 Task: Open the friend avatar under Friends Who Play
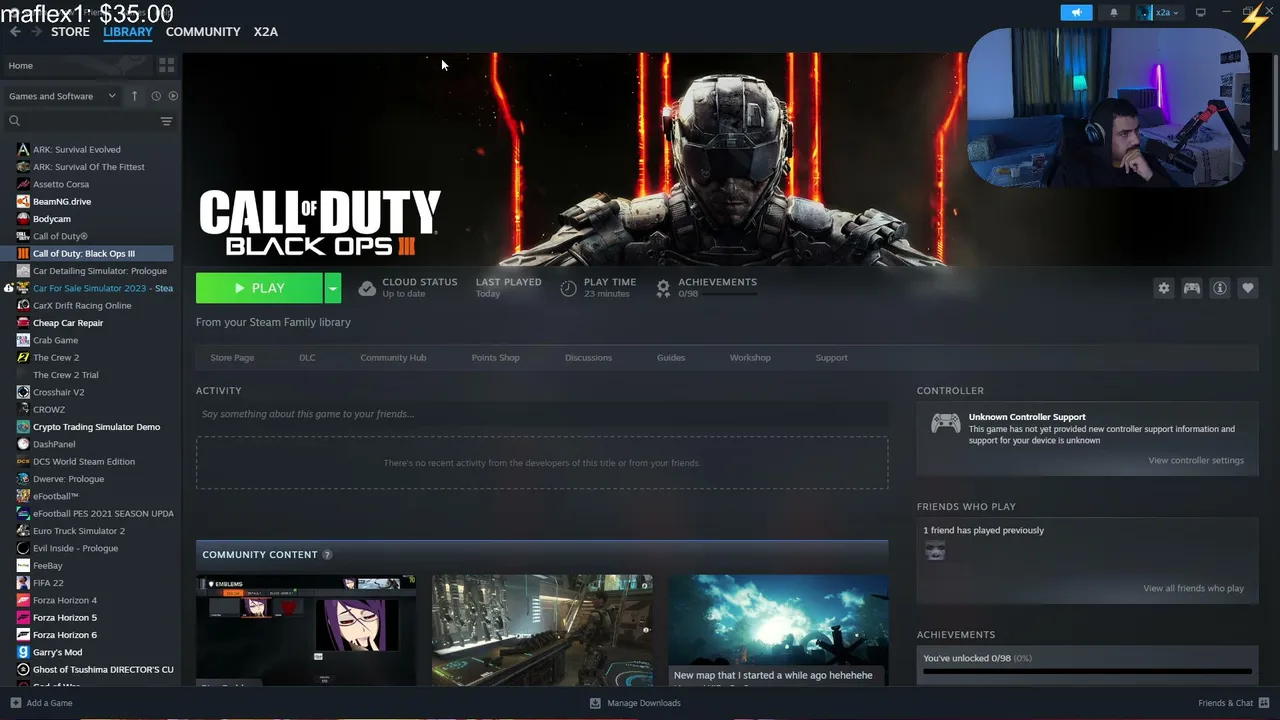(935, 551)
